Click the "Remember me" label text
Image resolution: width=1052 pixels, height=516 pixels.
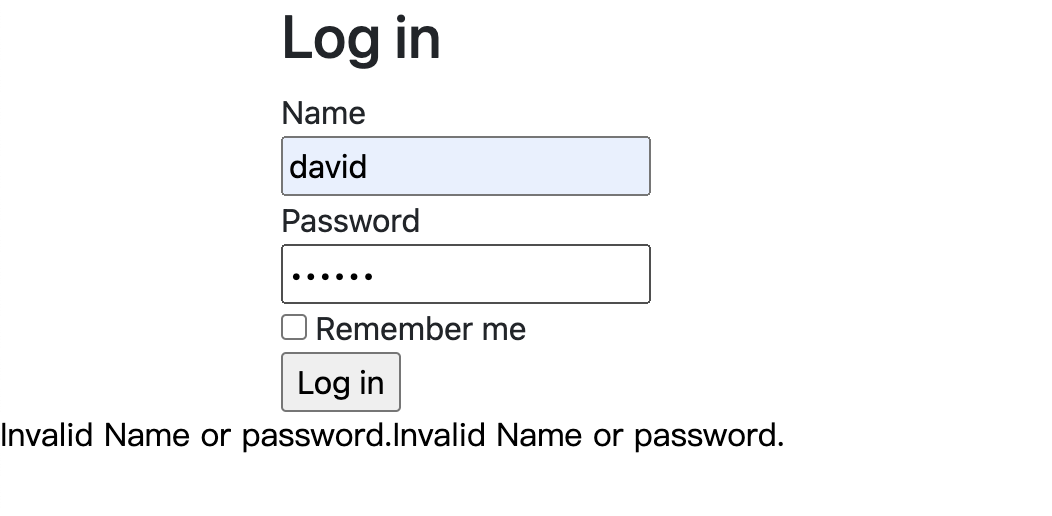[420, 329]
